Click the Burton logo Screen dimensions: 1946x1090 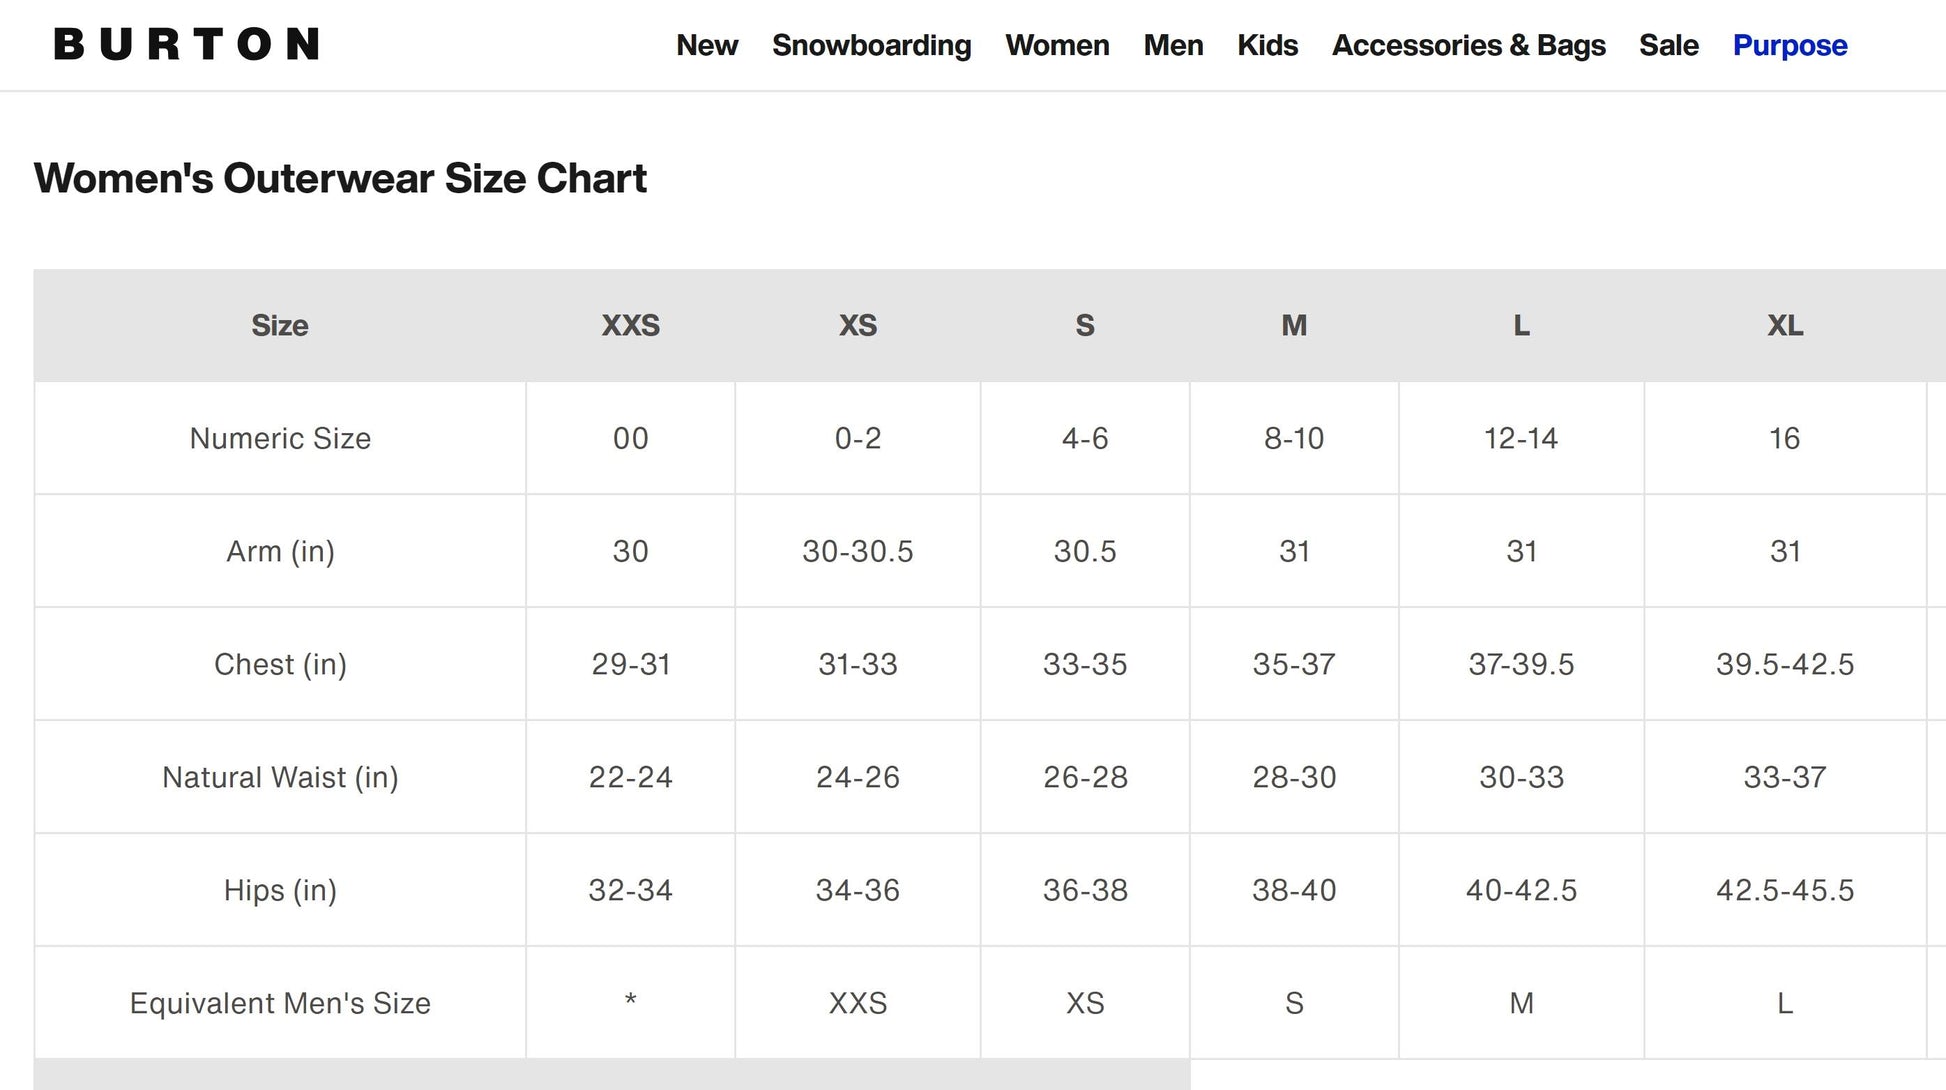(187, 45)
